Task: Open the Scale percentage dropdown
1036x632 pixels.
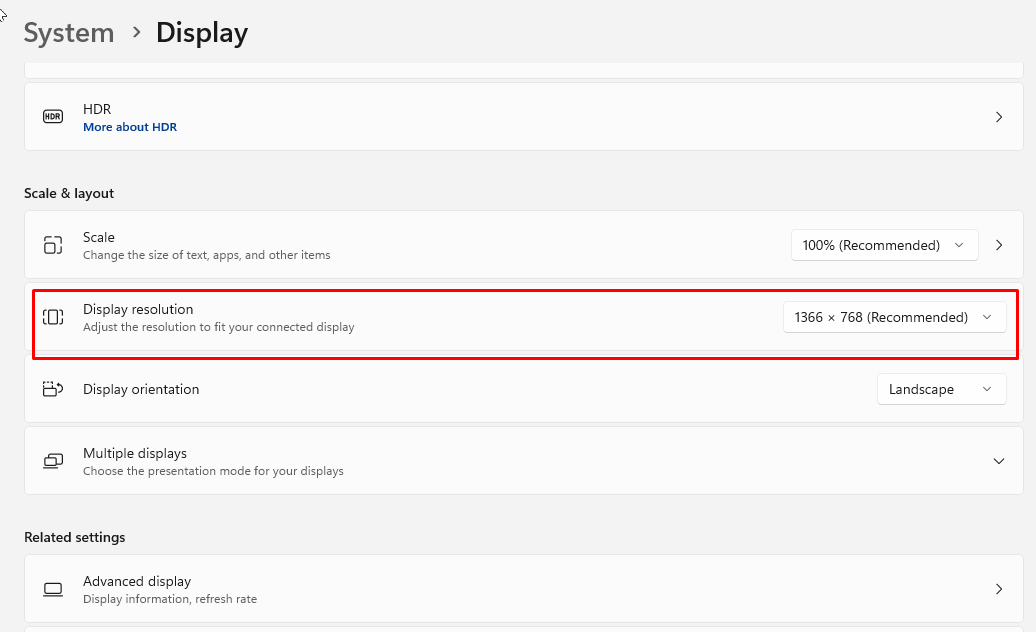Action: [884, 245]
